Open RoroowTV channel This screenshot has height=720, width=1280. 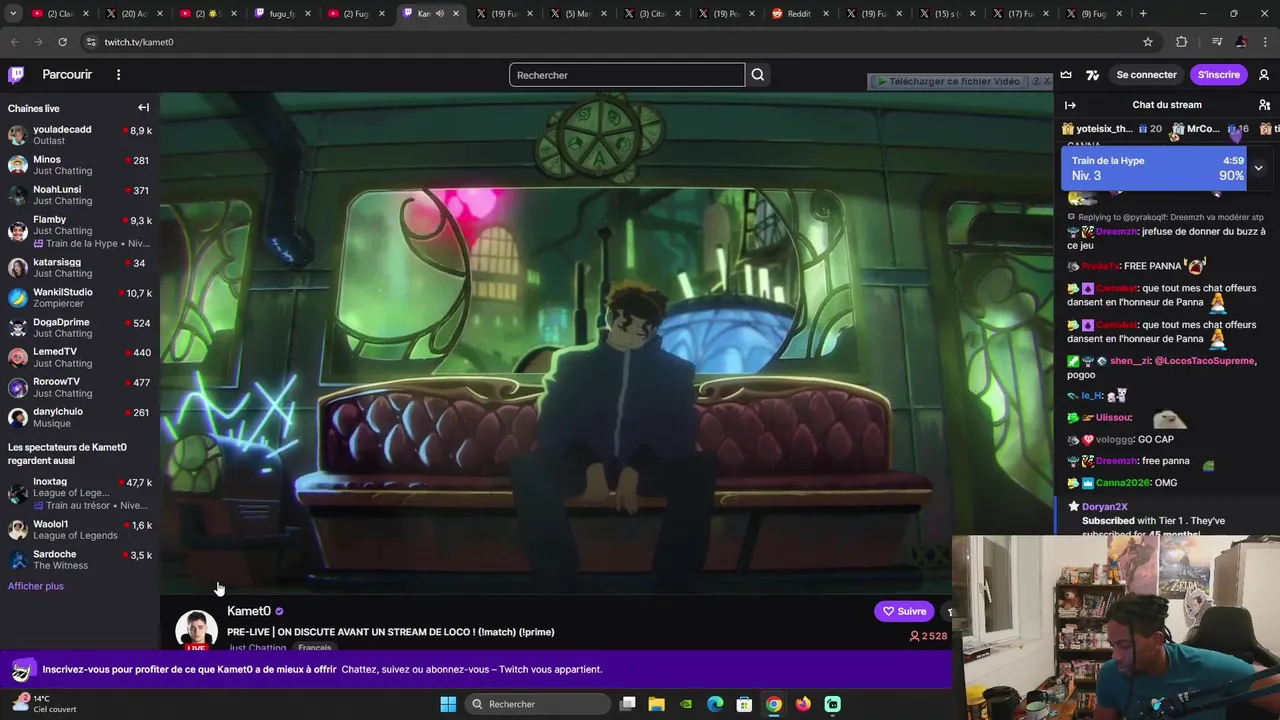tap(80, 387)
